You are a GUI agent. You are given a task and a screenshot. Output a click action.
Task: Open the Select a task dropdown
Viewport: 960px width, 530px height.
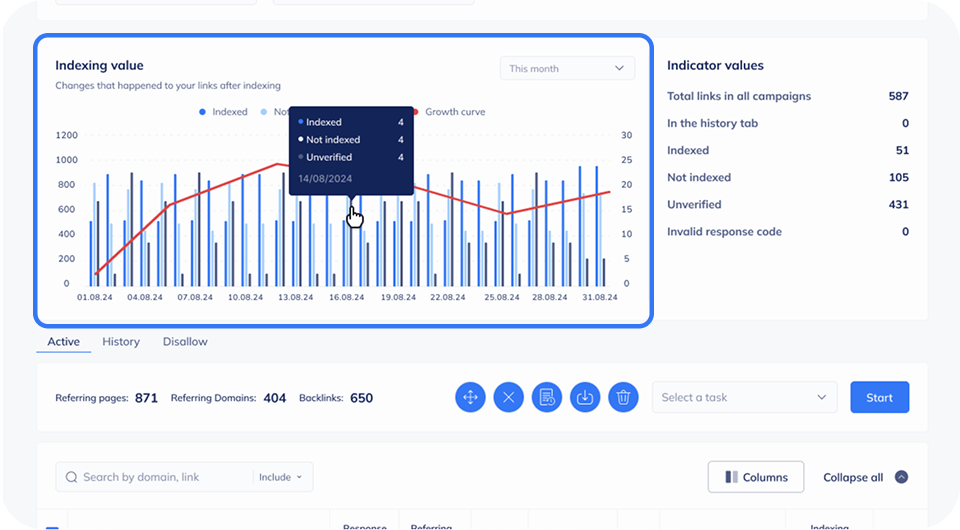tap(745, 397)
